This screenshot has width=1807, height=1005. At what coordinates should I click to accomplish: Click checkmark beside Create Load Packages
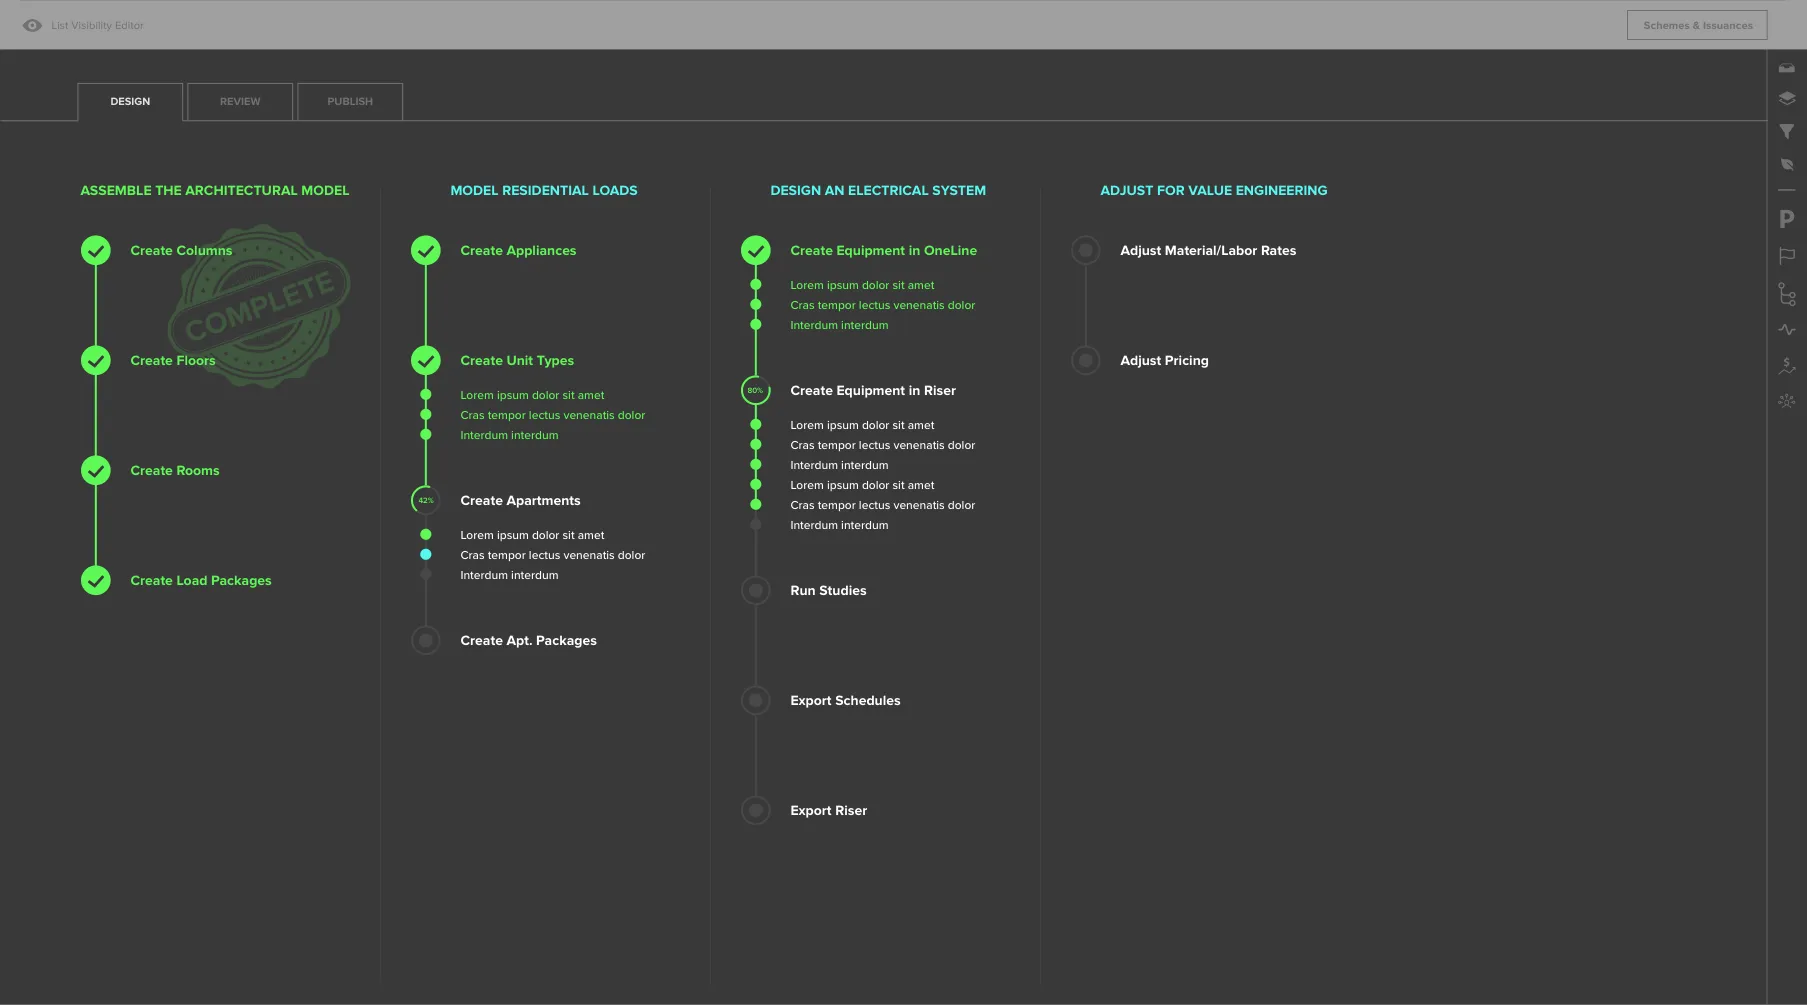tap(96, 580)
